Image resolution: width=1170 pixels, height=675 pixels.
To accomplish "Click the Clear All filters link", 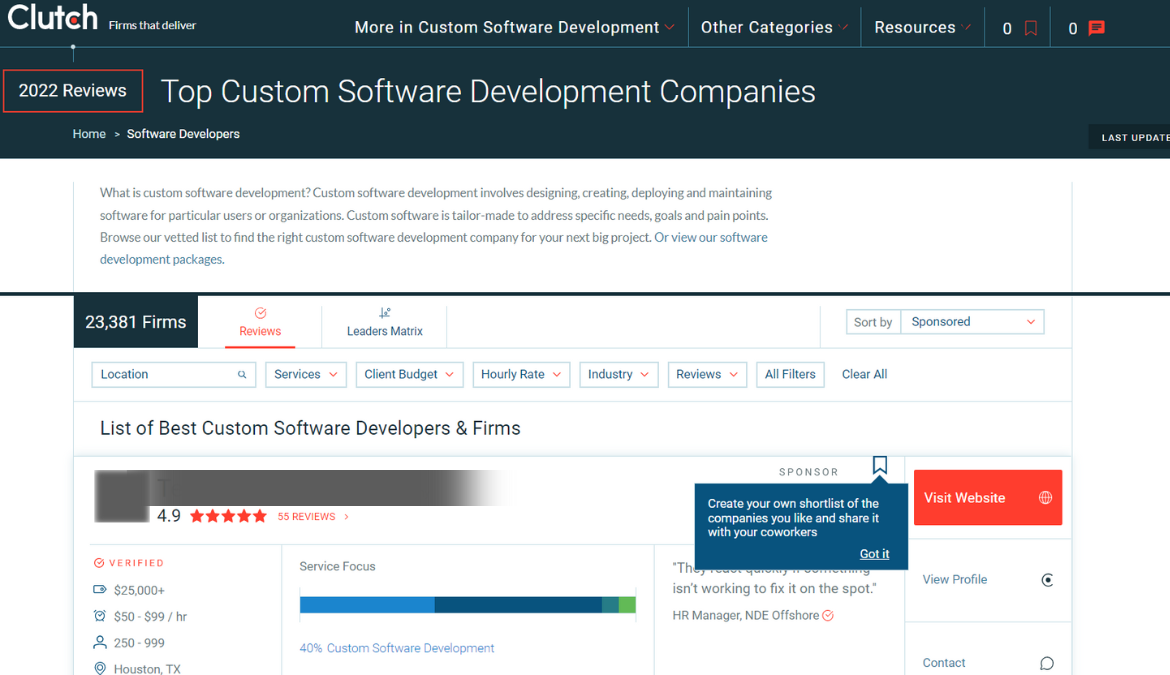I will (x=864, y=375).
